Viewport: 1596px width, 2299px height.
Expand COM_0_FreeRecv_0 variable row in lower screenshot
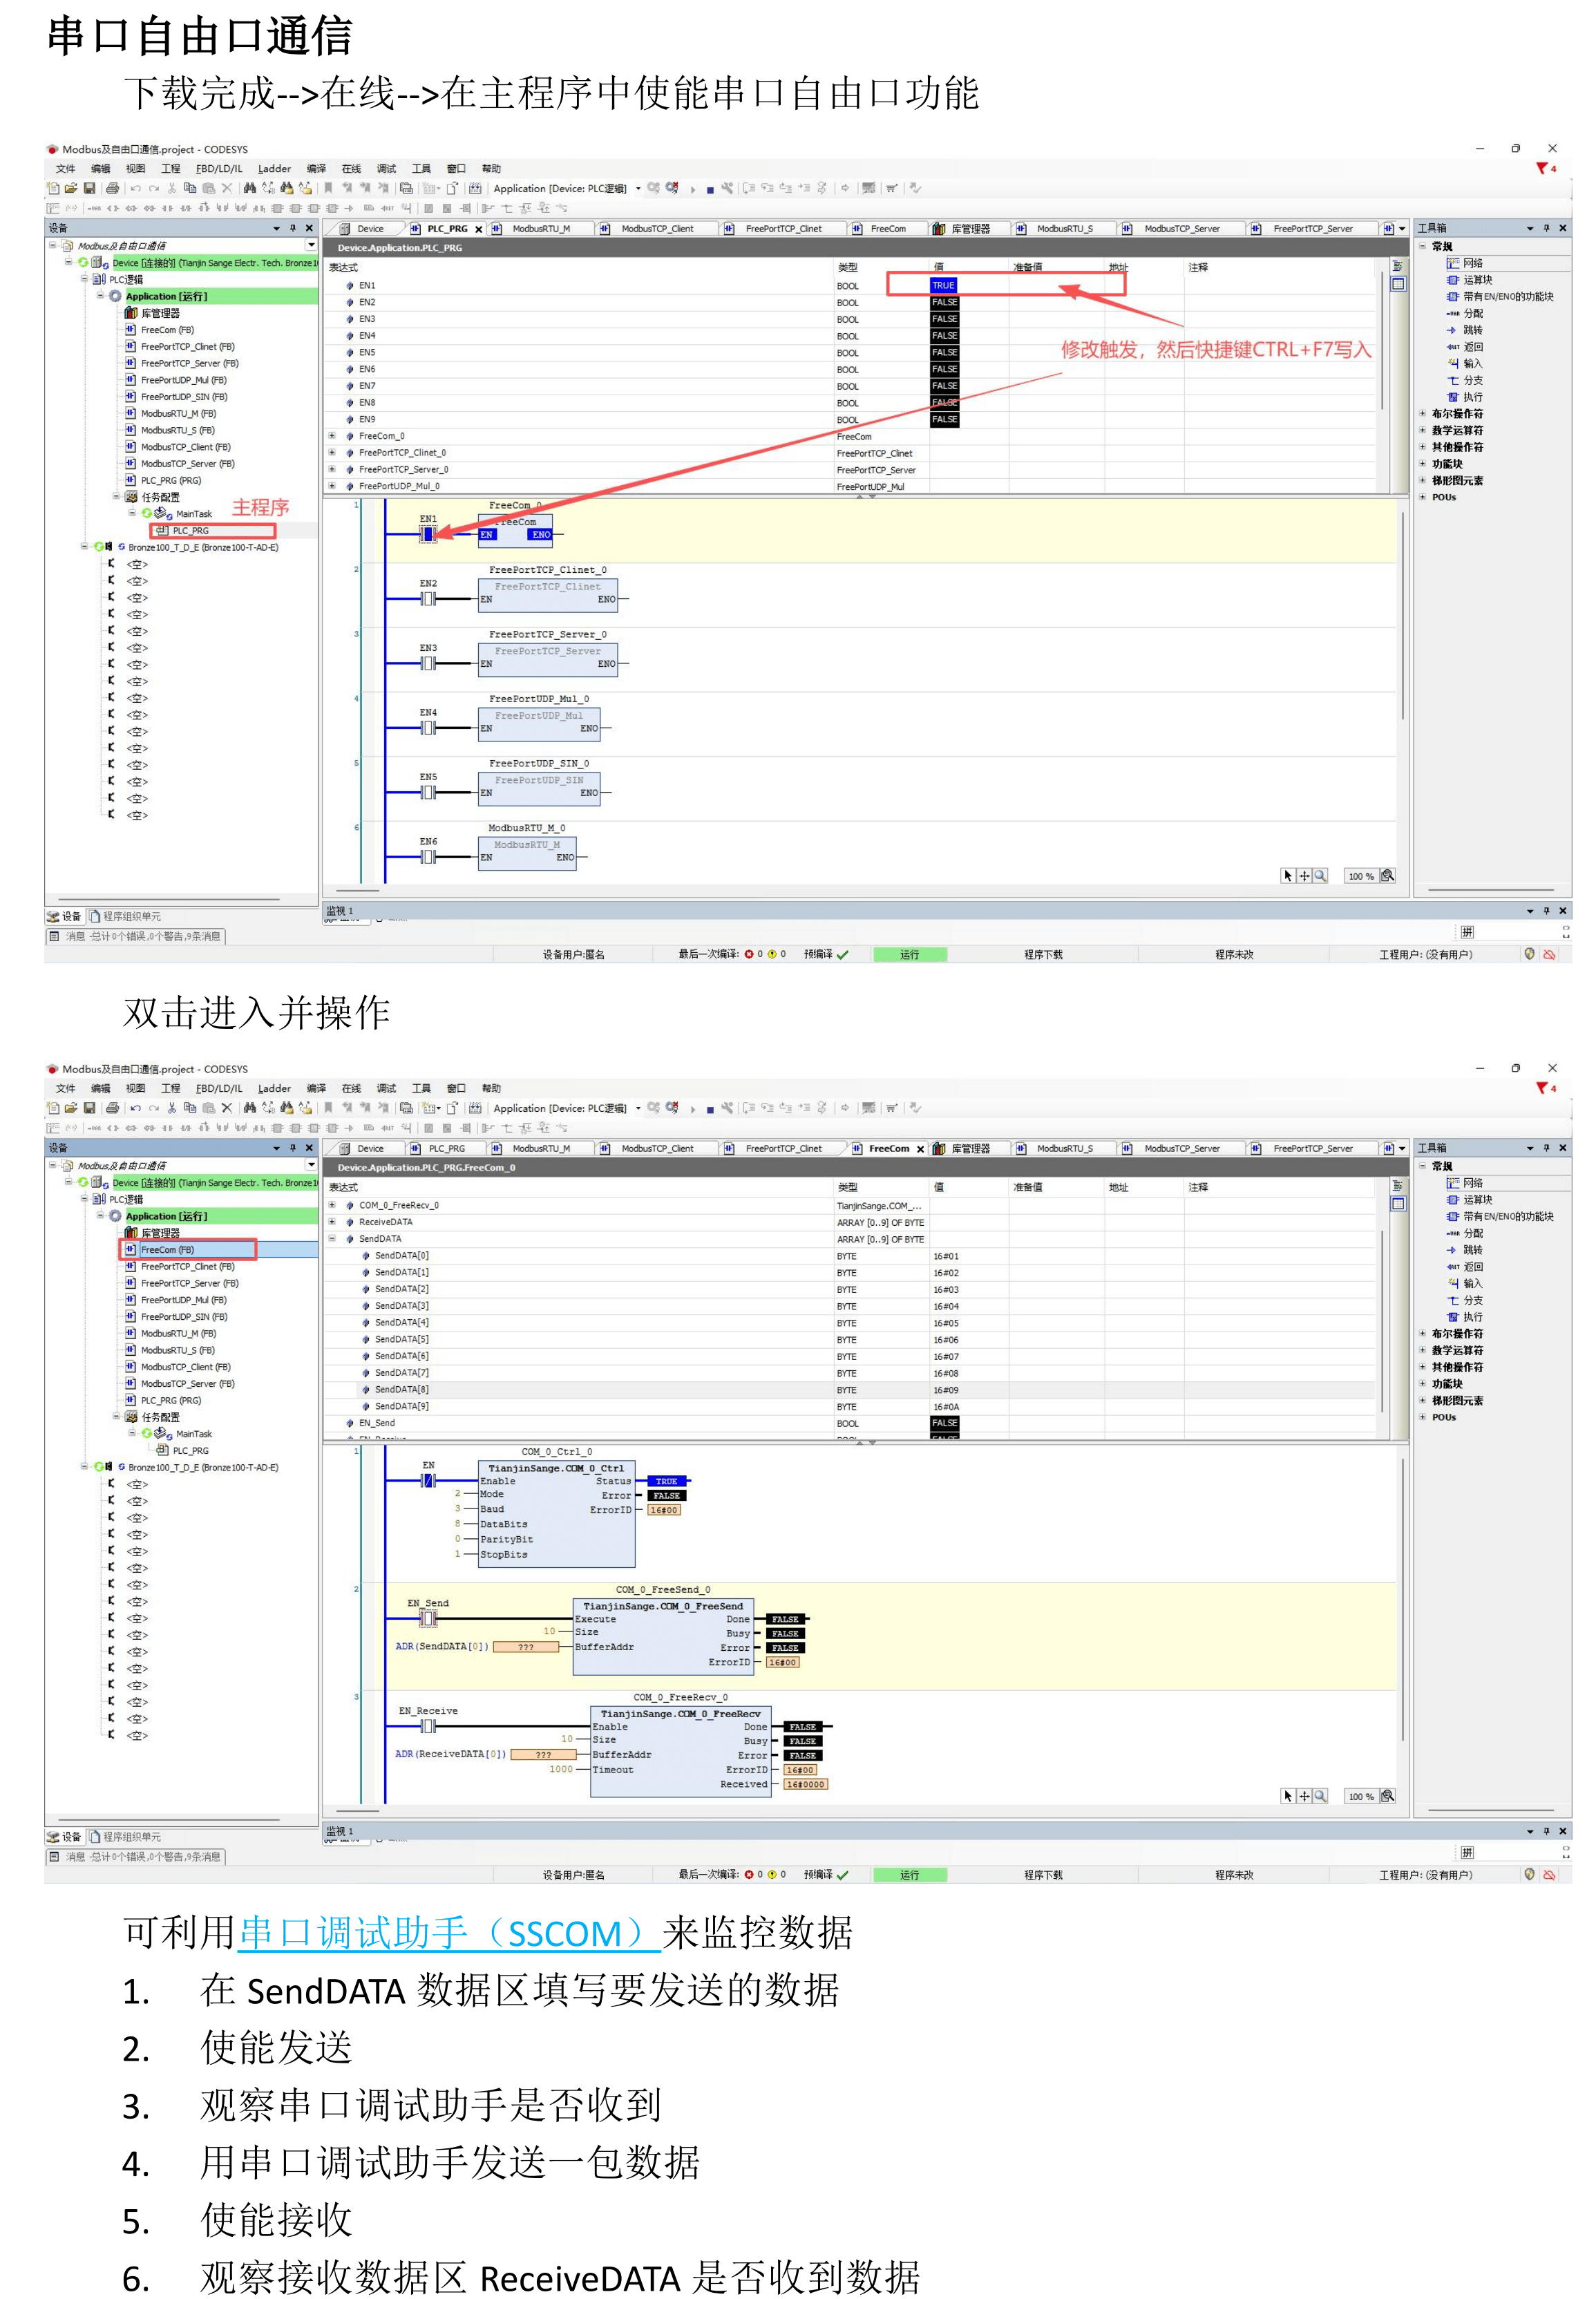pos(332,1205)
